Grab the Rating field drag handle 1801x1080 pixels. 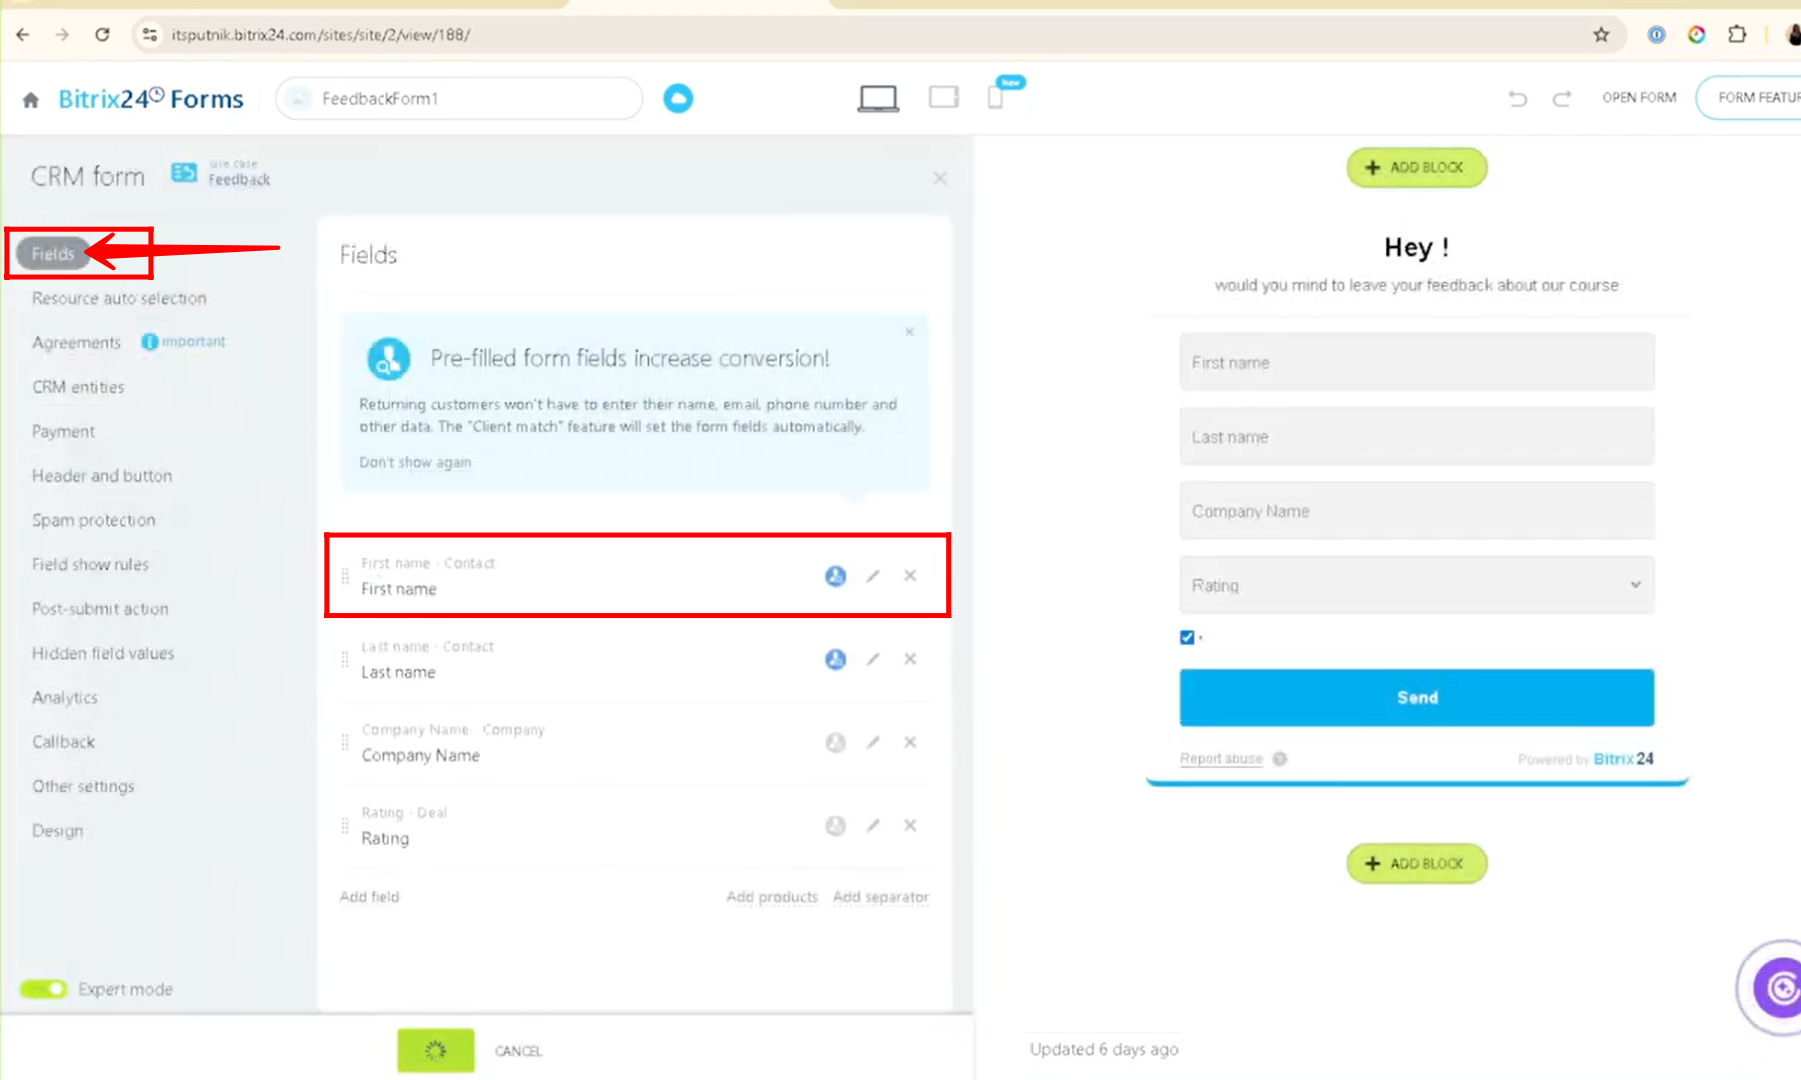(345, 825)
